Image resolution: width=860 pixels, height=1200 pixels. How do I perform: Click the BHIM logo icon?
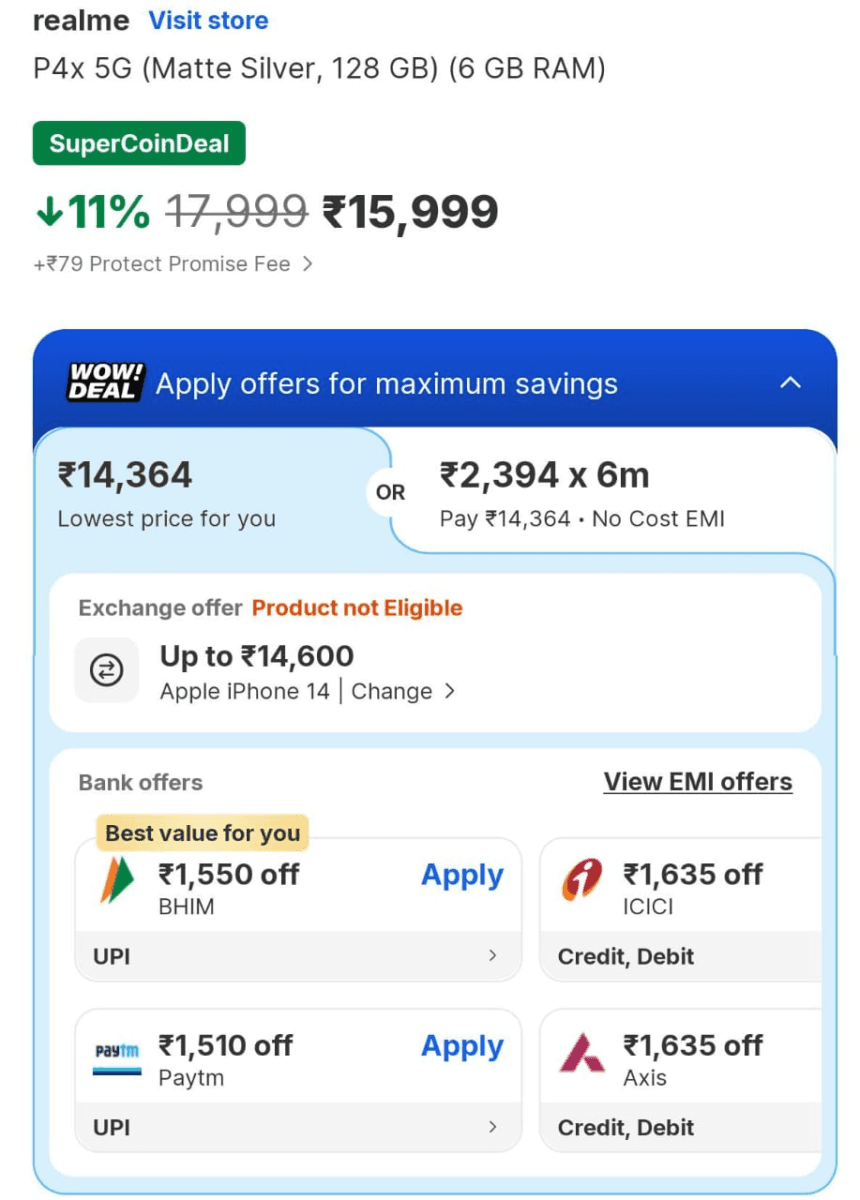[117, 882]
